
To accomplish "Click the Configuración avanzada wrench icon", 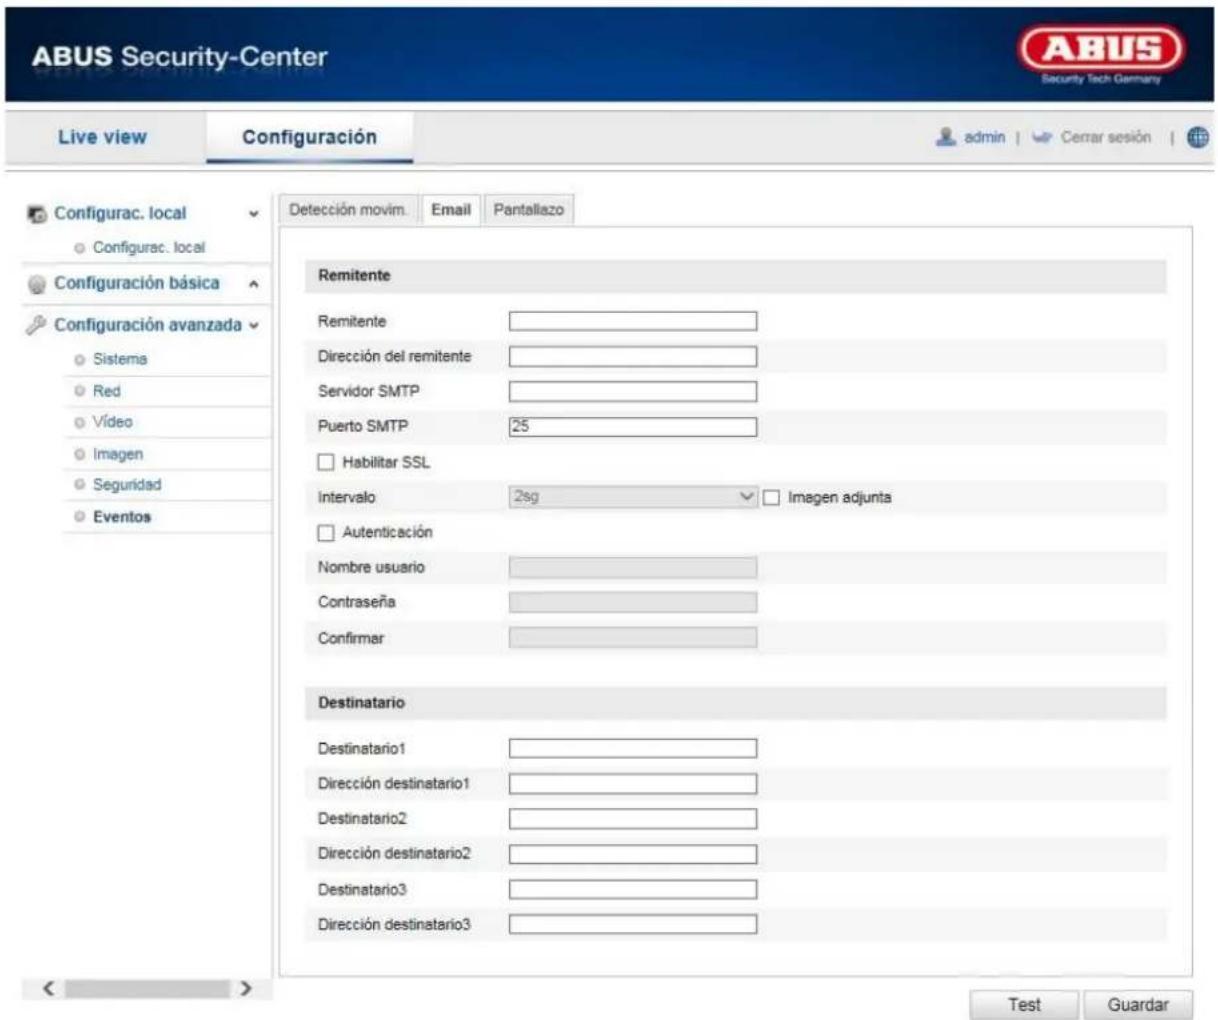I will tap(37, 325).
